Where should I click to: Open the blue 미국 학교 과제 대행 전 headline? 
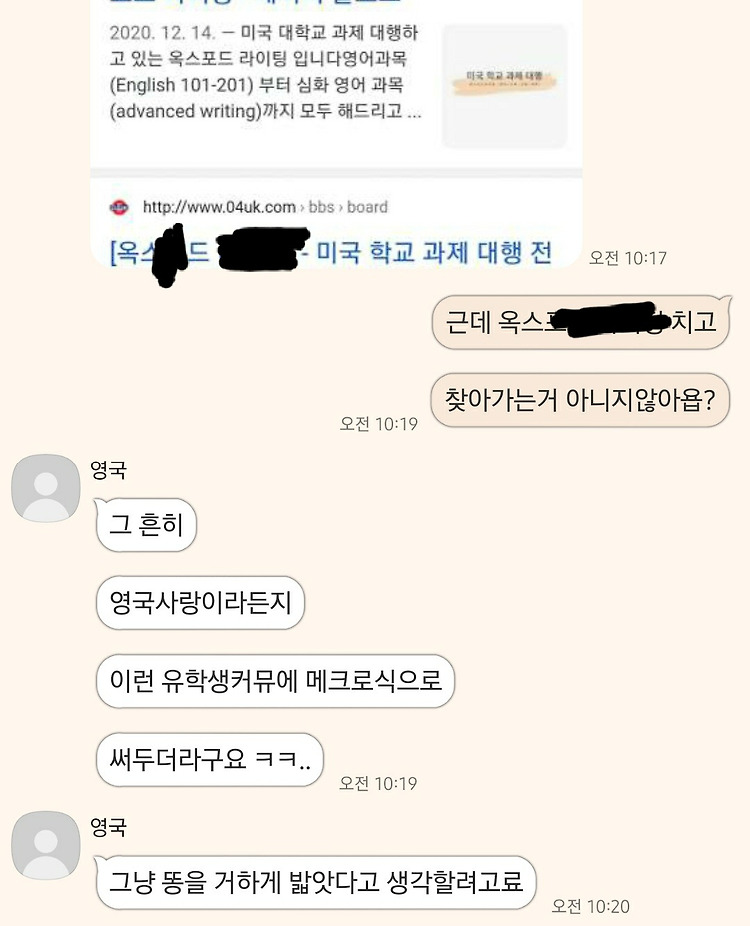click(x=331, y=253)
